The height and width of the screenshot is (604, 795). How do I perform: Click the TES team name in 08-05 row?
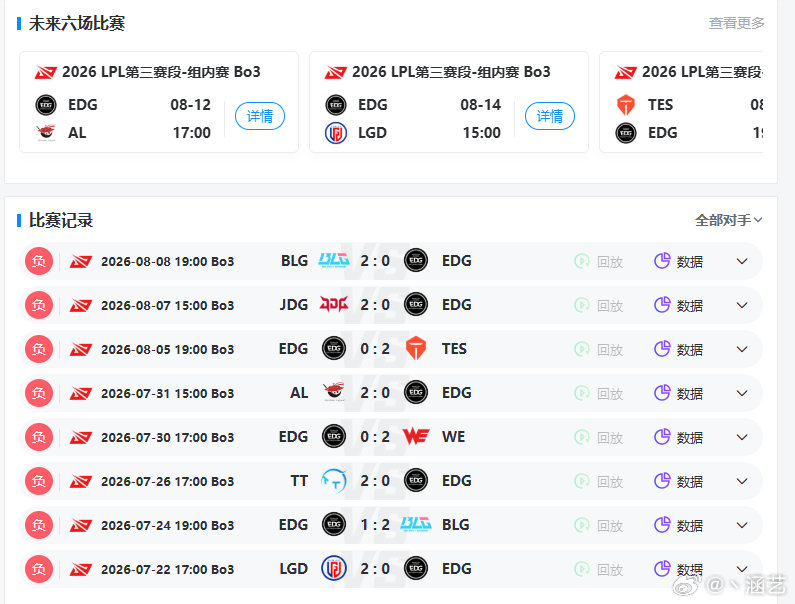coord(454,349)
